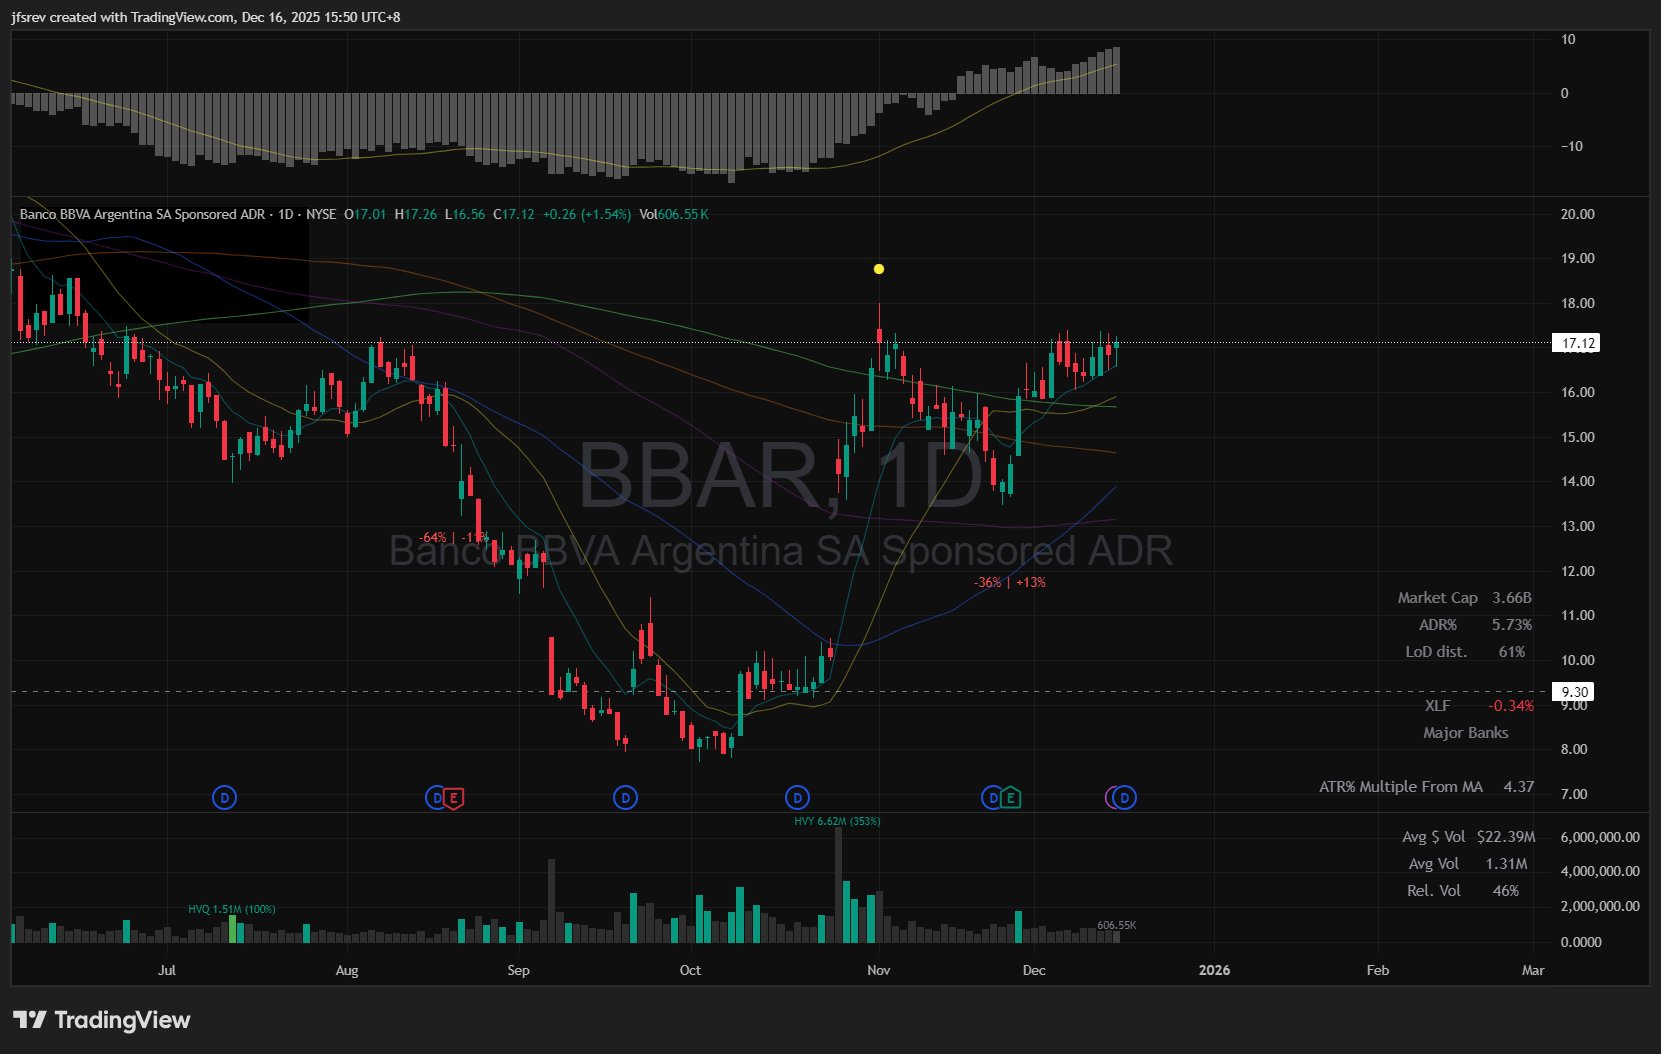1661x1054 pixels.
Task: Click the October dividend D marker
Action: click(797, 798)
